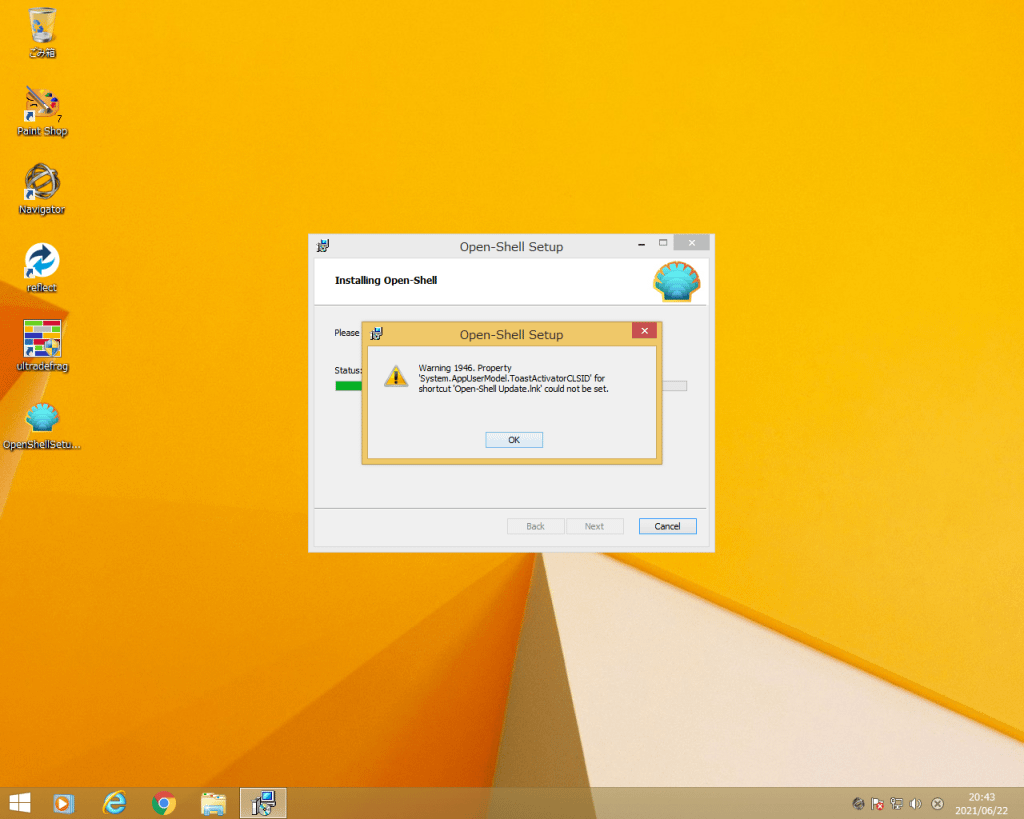Minimize the Open-Shell Setup window

pos(641,244)
